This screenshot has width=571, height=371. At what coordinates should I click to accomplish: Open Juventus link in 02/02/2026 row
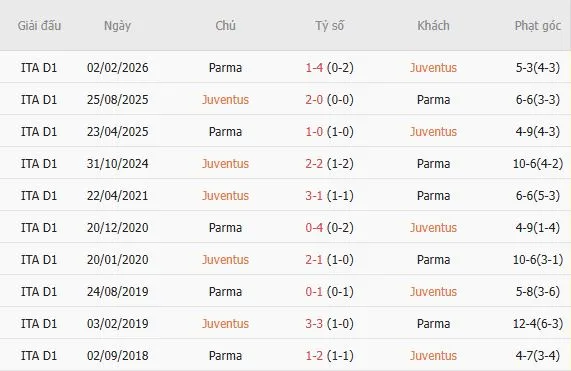point(433,68)
